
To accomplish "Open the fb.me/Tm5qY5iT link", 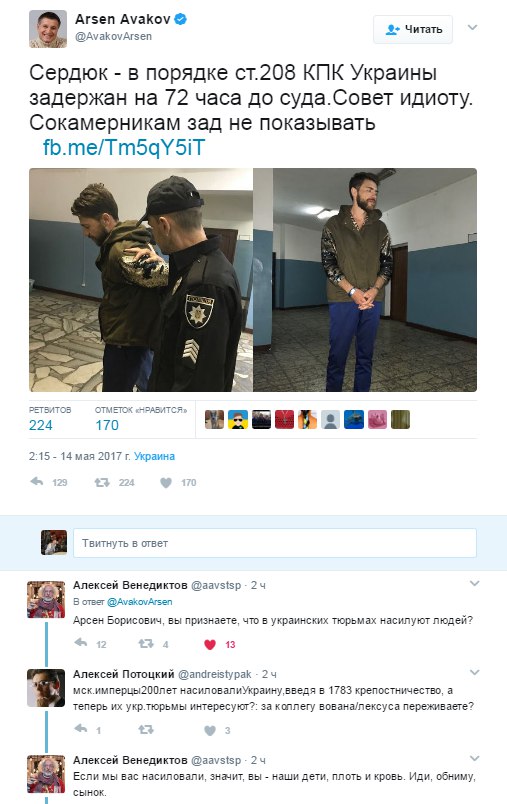I will pyautogui.click(x=124, y=148).
